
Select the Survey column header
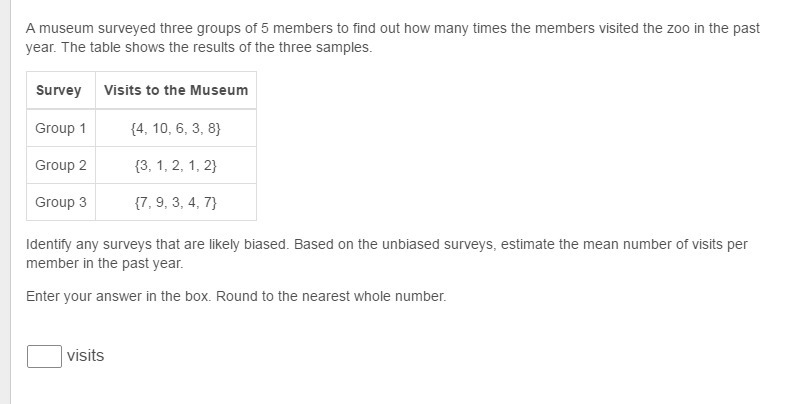(59, 90)
